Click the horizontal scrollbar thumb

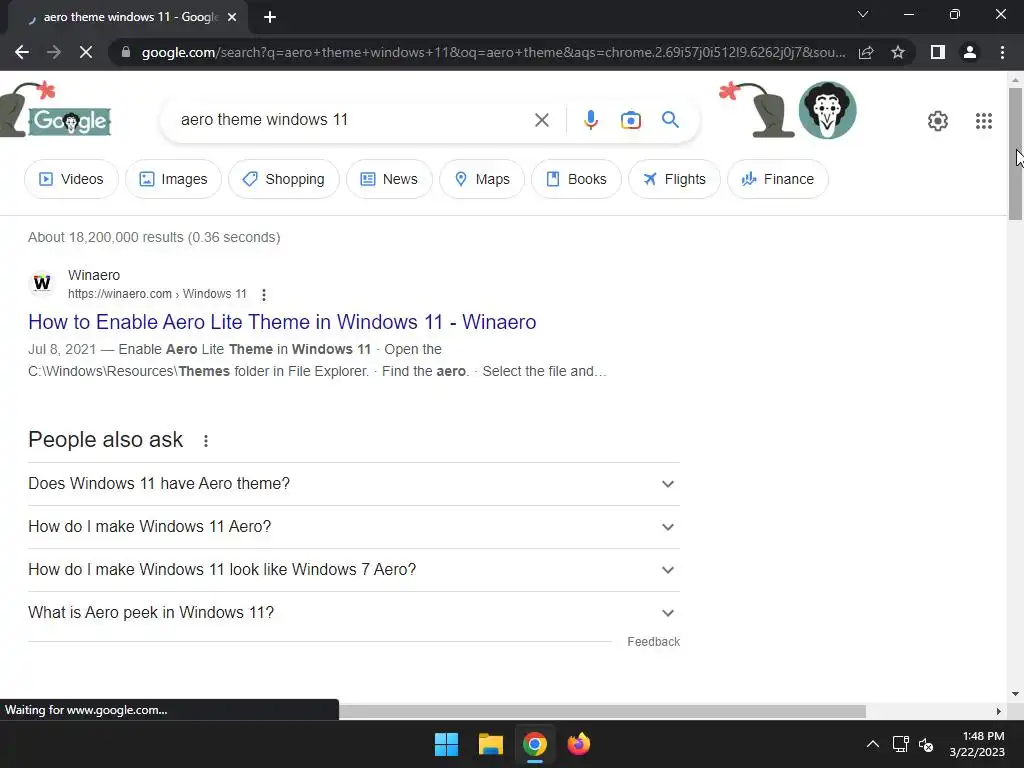[x=602, y=711]
